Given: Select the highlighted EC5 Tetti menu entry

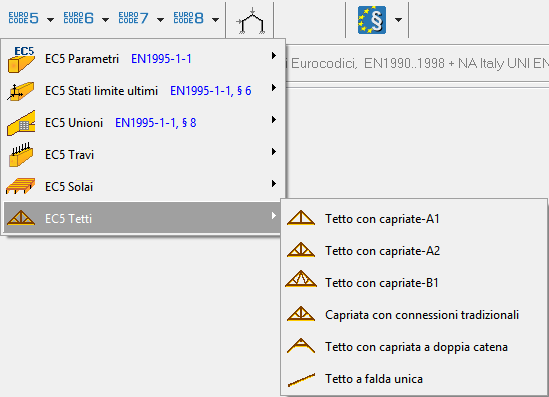Looking at the screenshot, I should [x=143, y=218].
